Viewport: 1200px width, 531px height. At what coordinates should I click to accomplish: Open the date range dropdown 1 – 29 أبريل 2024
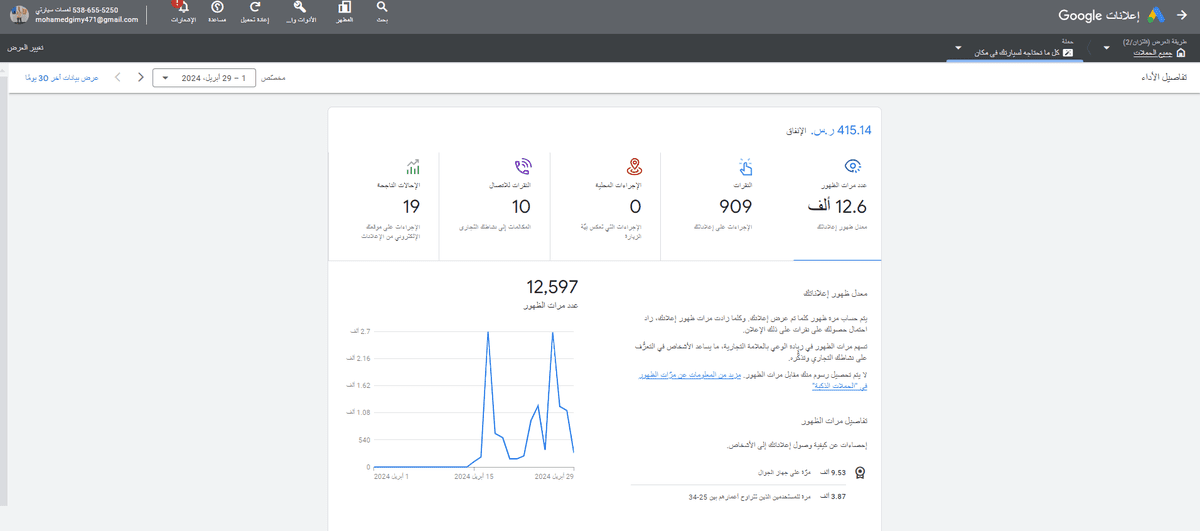point(205,77)
